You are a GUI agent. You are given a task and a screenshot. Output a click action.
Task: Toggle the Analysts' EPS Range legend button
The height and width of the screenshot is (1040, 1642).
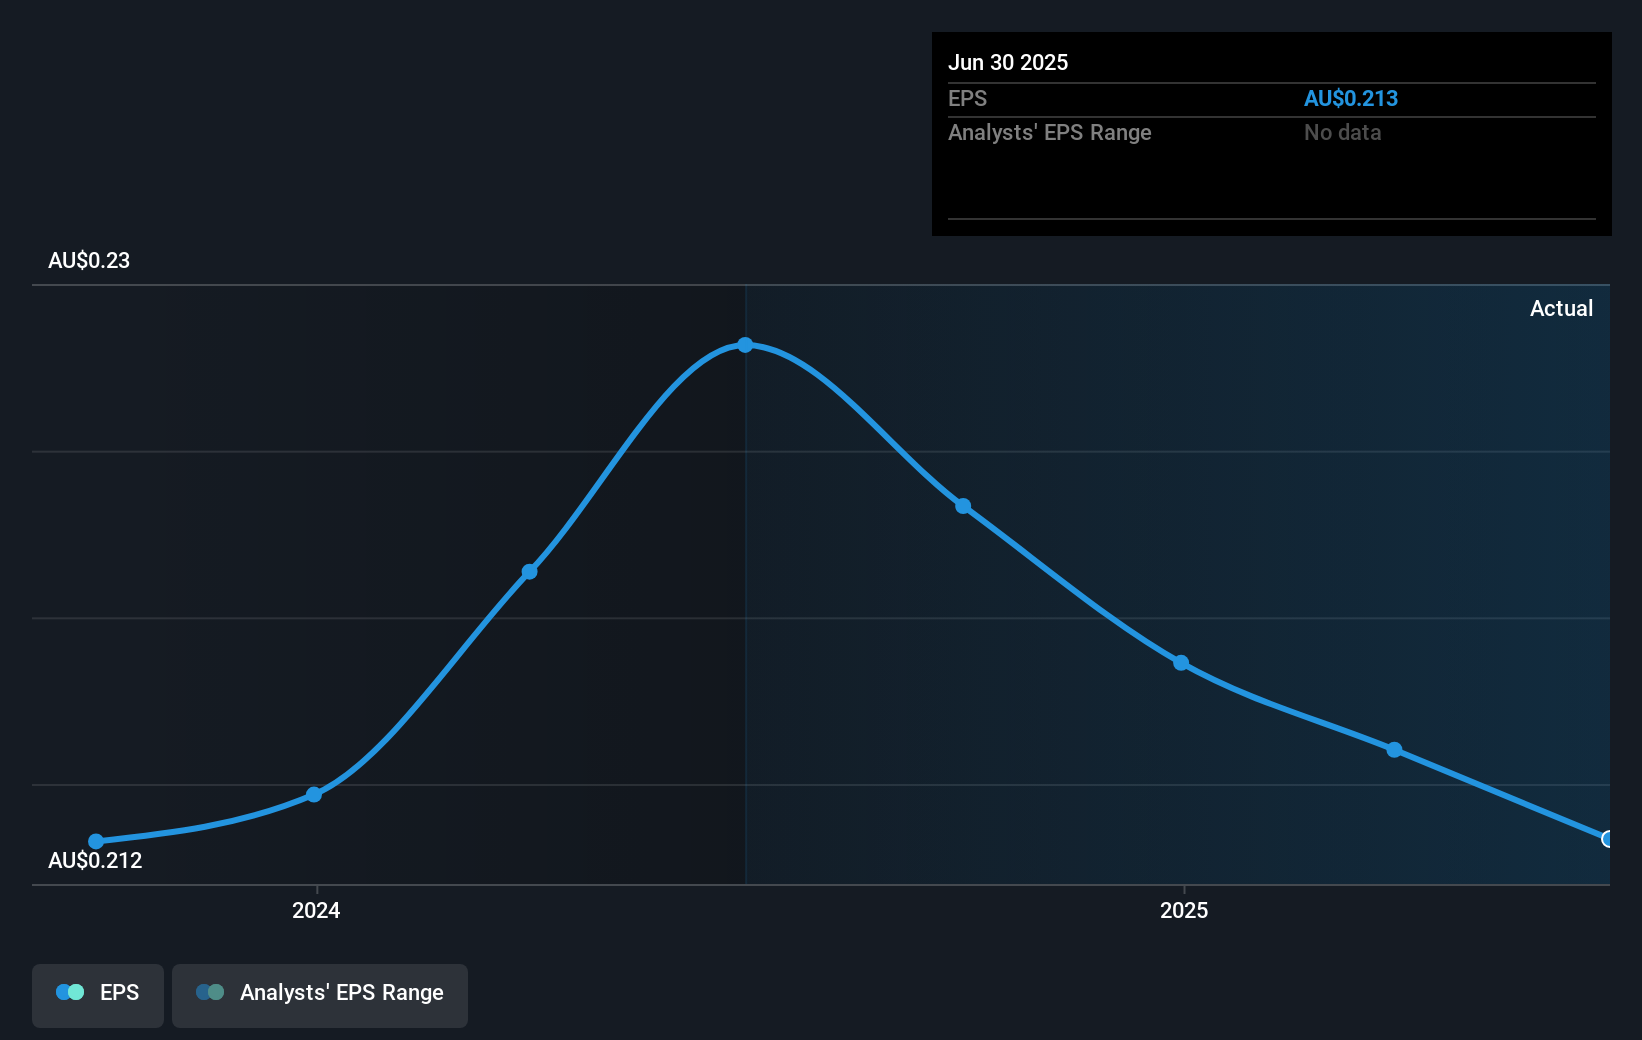[x=320, y=995]
